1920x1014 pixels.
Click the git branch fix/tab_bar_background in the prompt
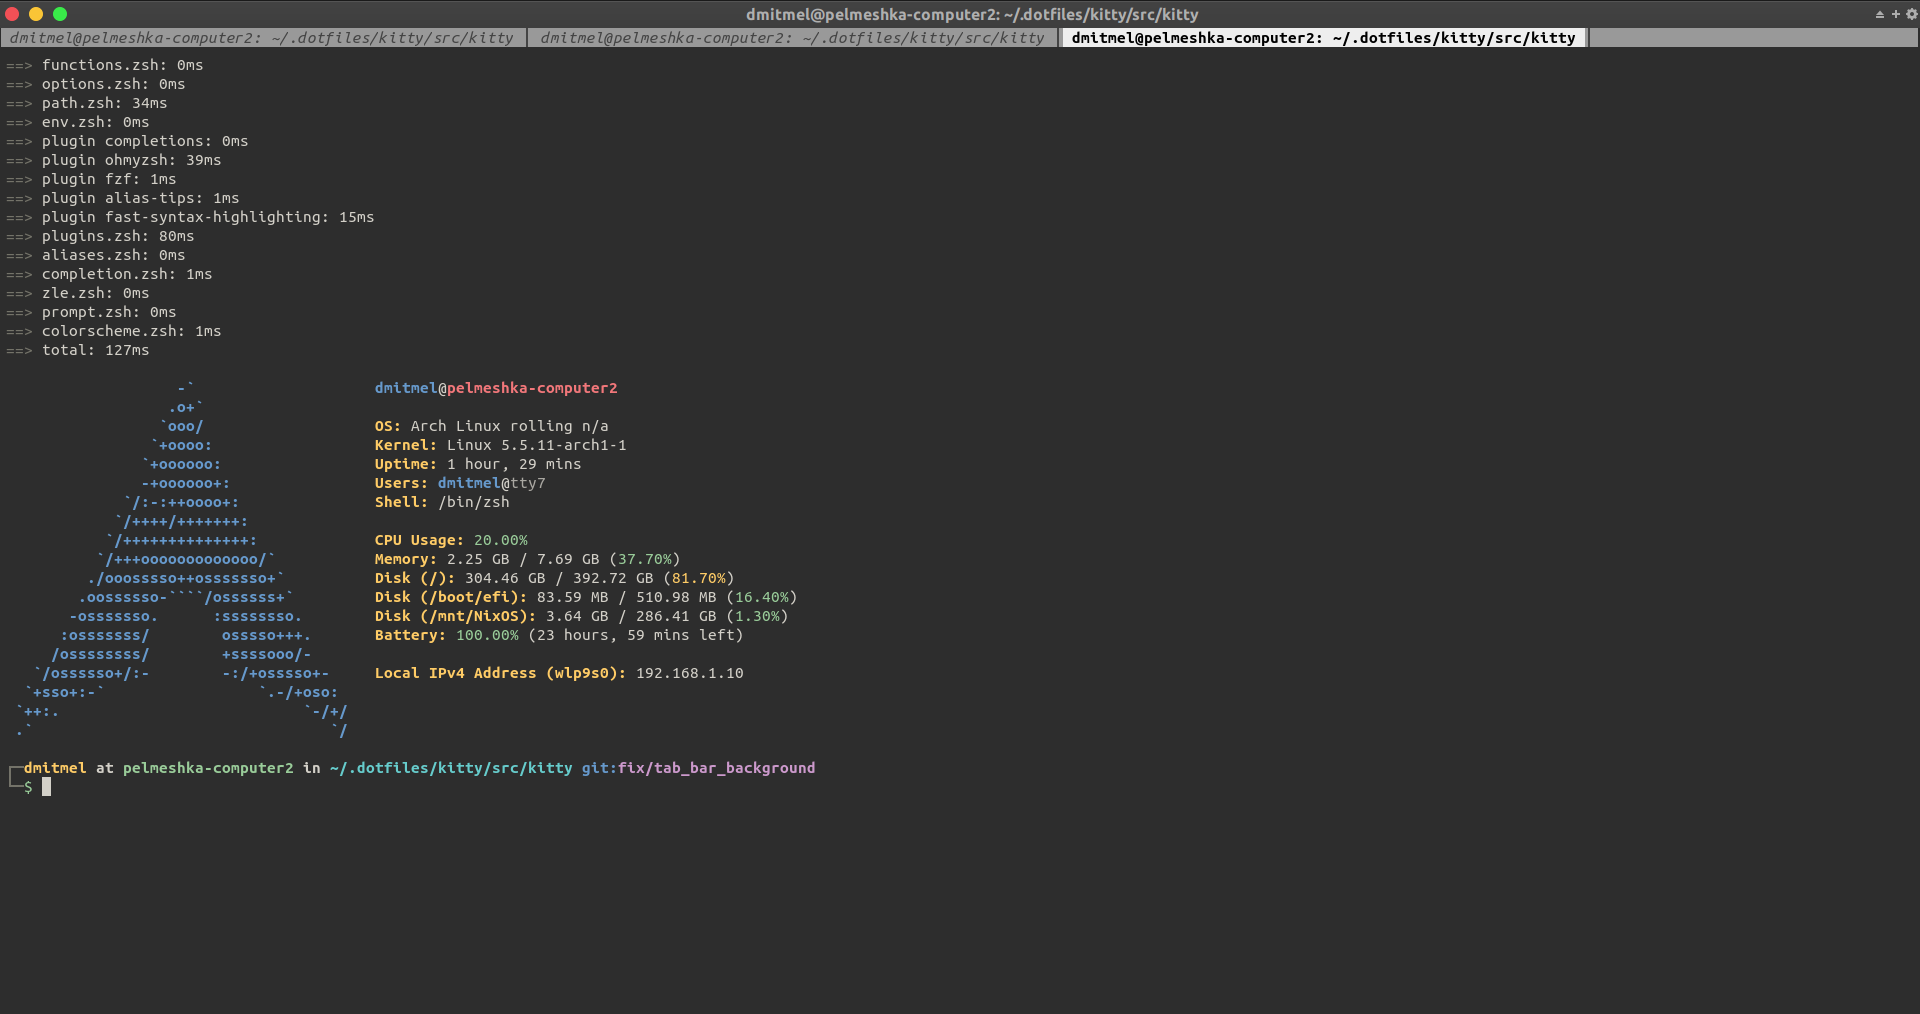coord(716,768)
